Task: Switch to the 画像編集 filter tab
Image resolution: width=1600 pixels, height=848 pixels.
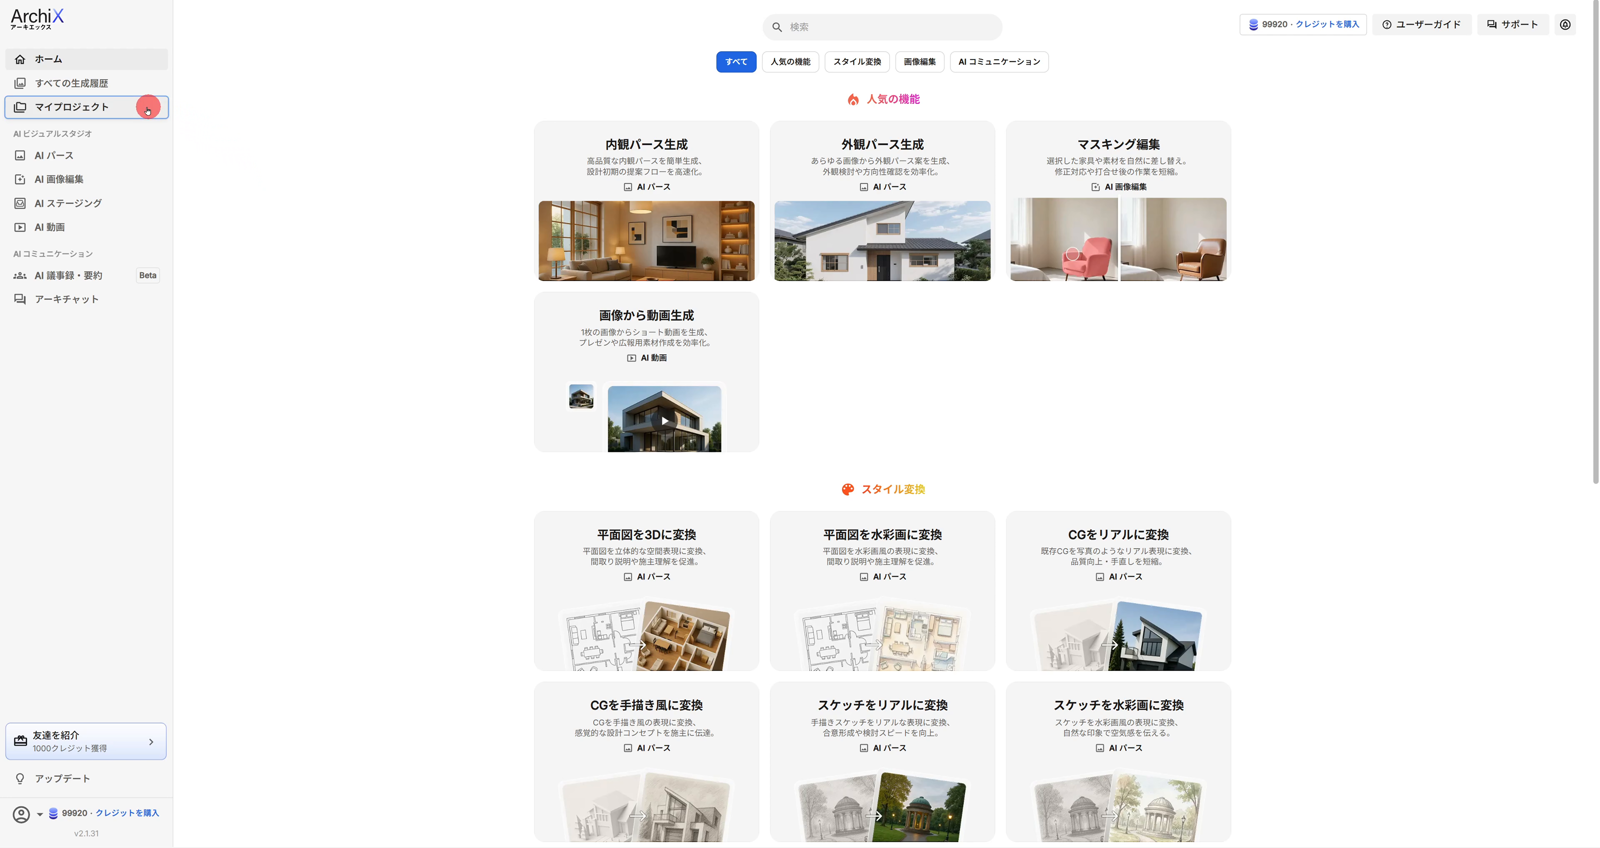Action: 920,62
